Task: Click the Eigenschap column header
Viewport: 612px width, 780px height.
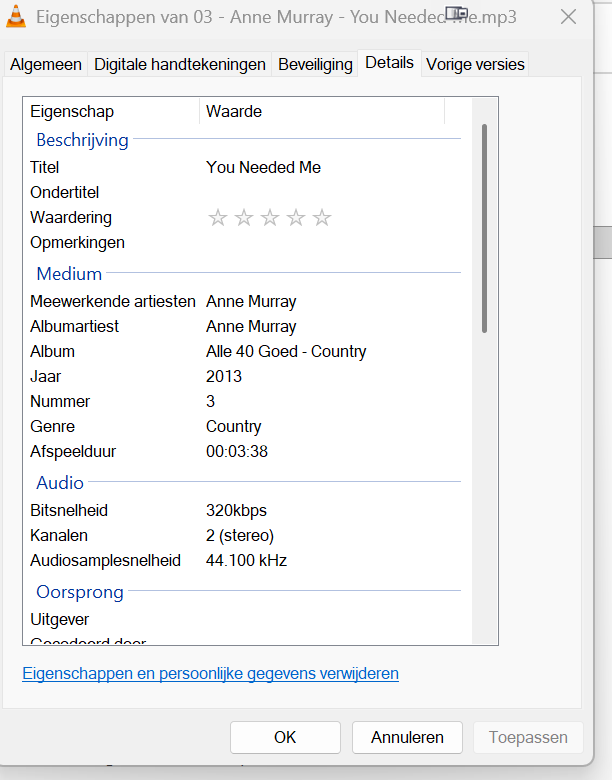Action: [x=72, y=112]
